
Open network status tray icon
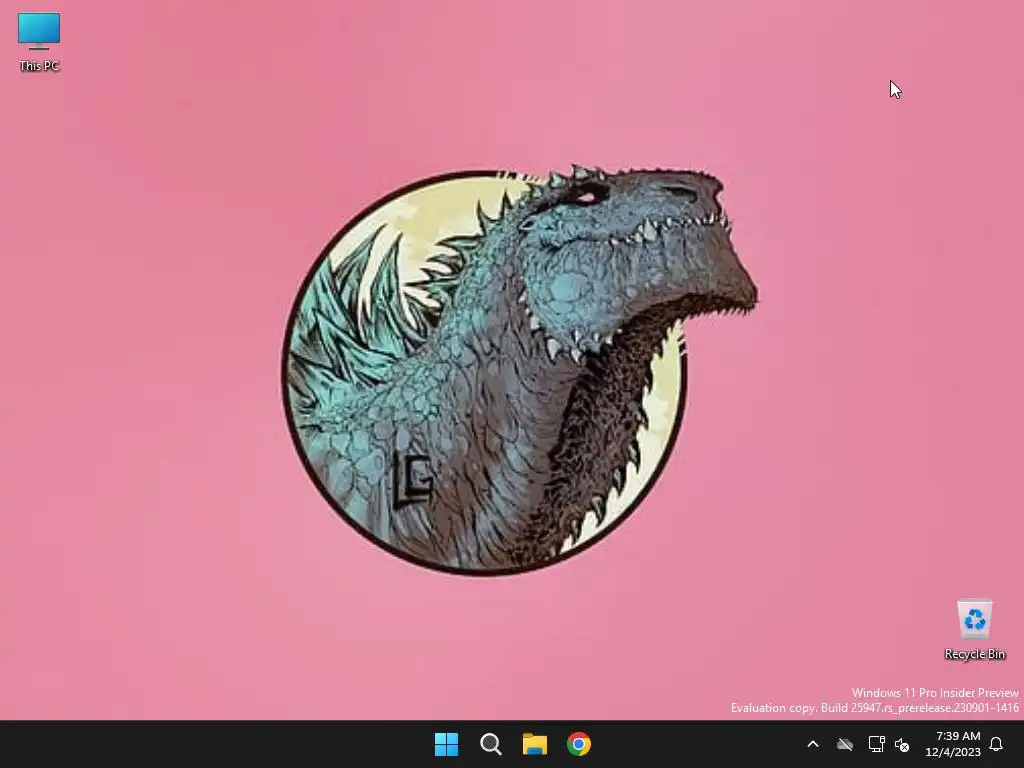click(x=876, y=744)
